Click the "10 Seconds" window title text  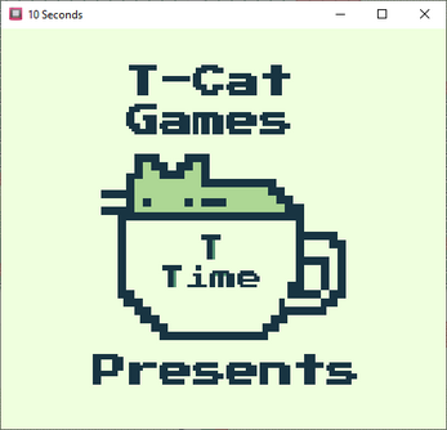55,15
